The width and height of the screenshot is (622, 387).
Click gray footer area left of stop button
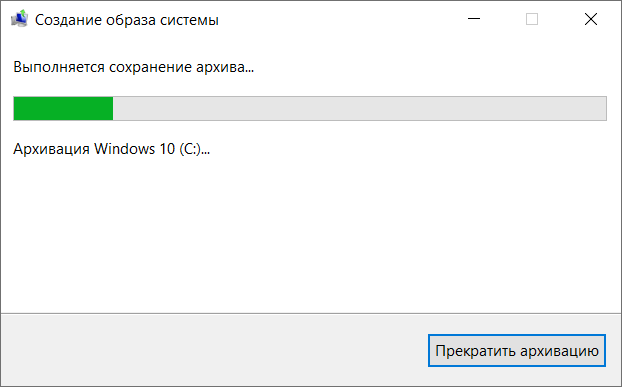click(214, 351)
